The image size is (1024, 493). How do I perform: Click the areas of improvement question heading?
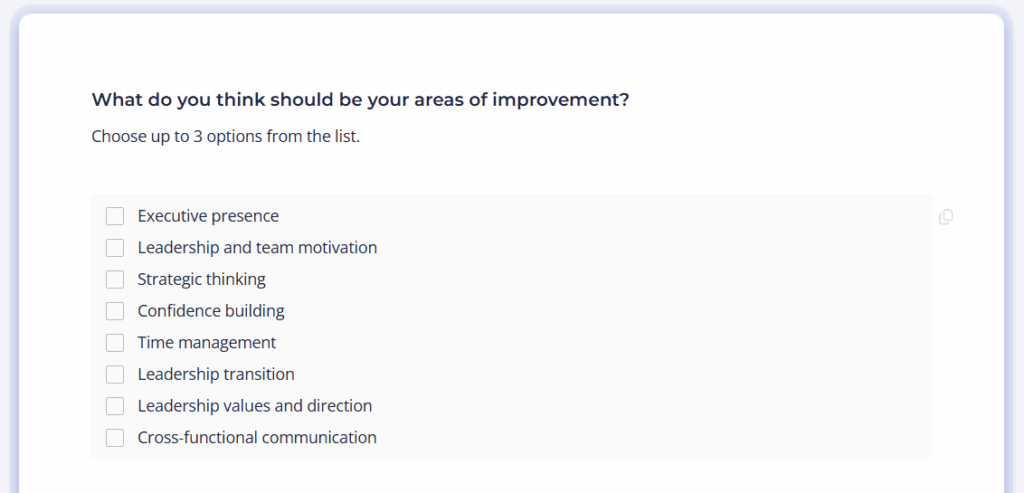click(360, 100)
